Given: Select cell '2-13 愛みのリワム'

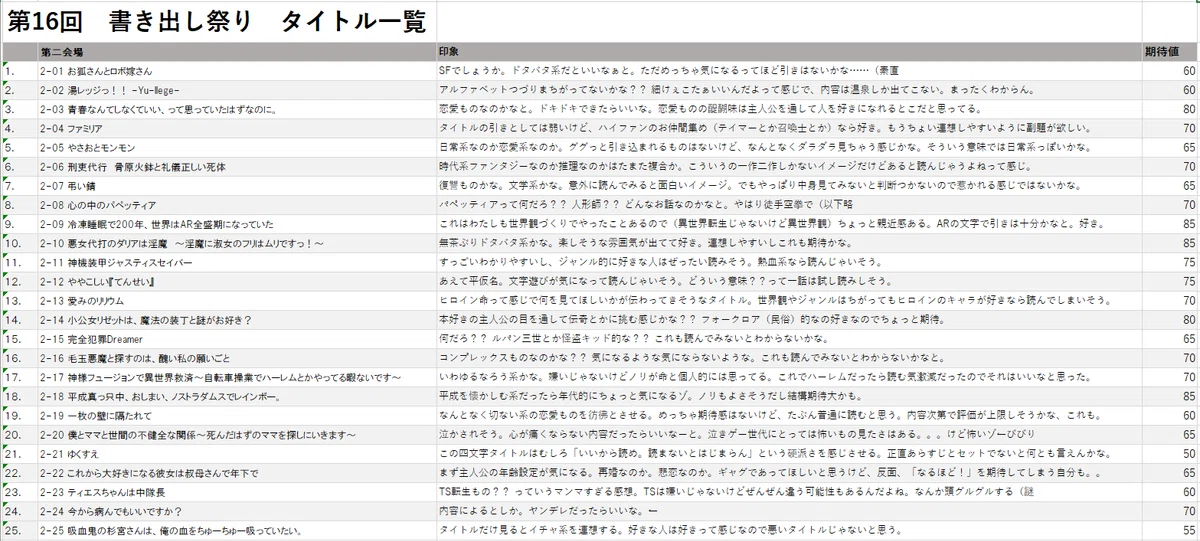Looking at the screenshot, I should point(237,300).
